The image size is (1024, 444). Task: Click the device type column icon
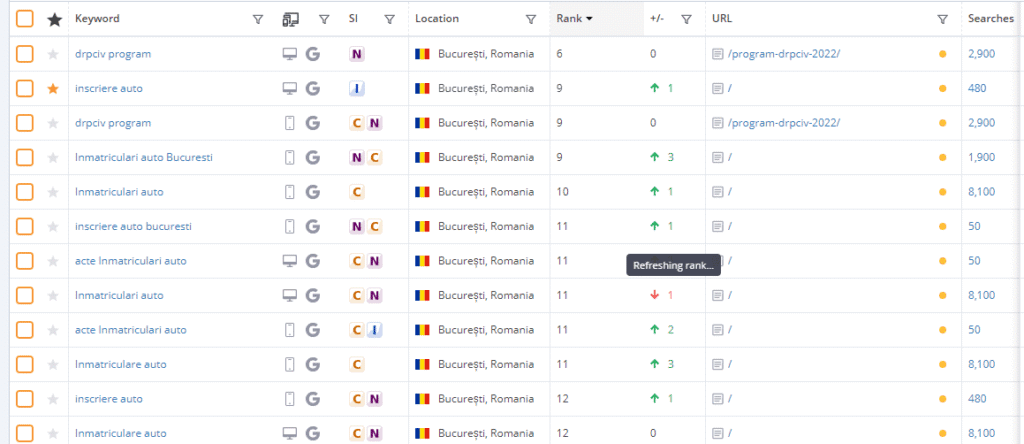pos(290,18)
